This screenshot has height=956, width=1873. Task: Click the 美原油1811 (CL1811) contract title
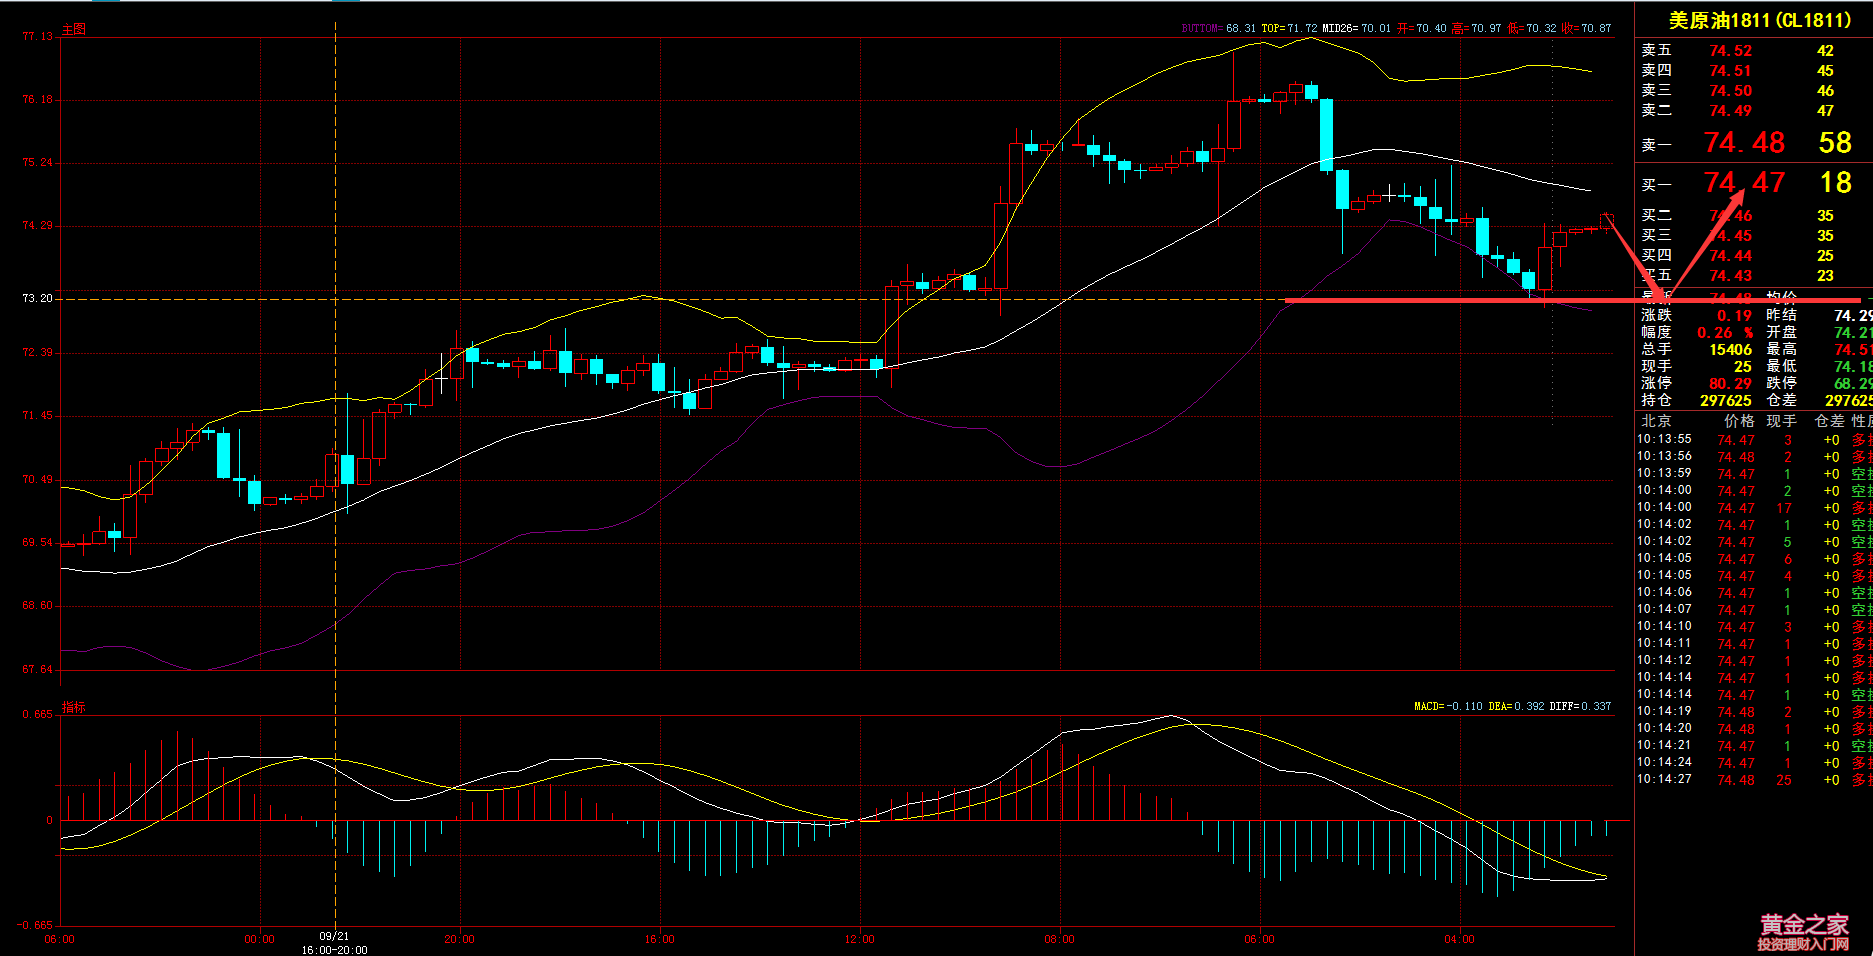(1759, 20)
